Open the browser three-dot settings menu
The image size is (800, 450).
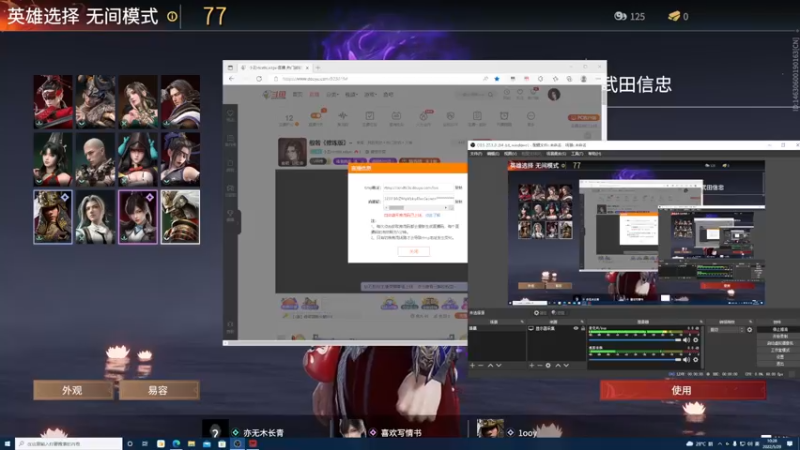(x=597, y=79)
